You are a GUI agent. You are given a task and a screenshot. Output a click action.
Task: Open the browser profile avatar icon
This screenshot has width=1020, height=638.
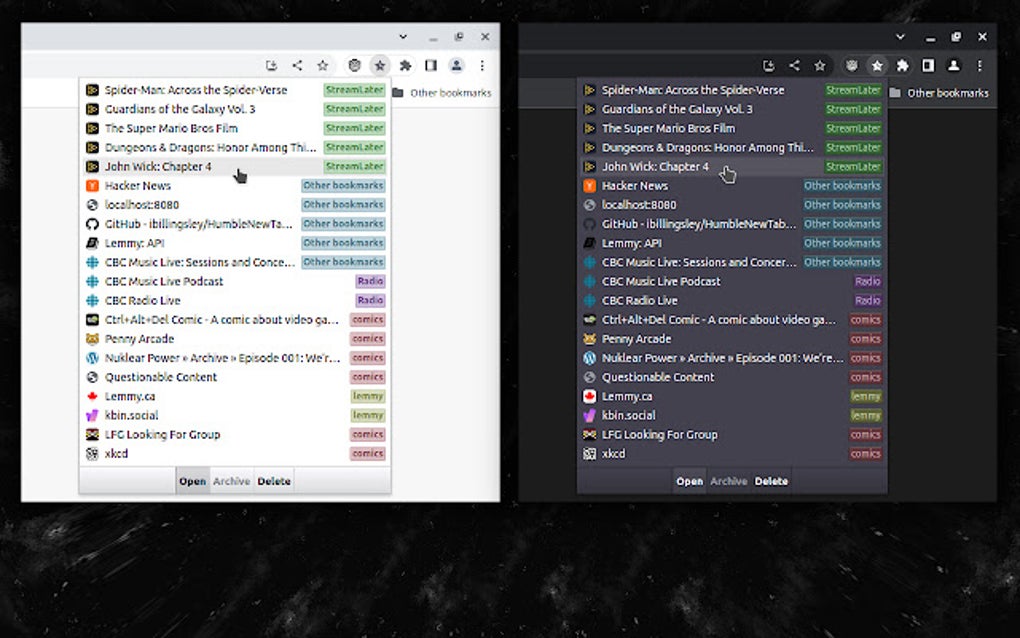(456, 64)
